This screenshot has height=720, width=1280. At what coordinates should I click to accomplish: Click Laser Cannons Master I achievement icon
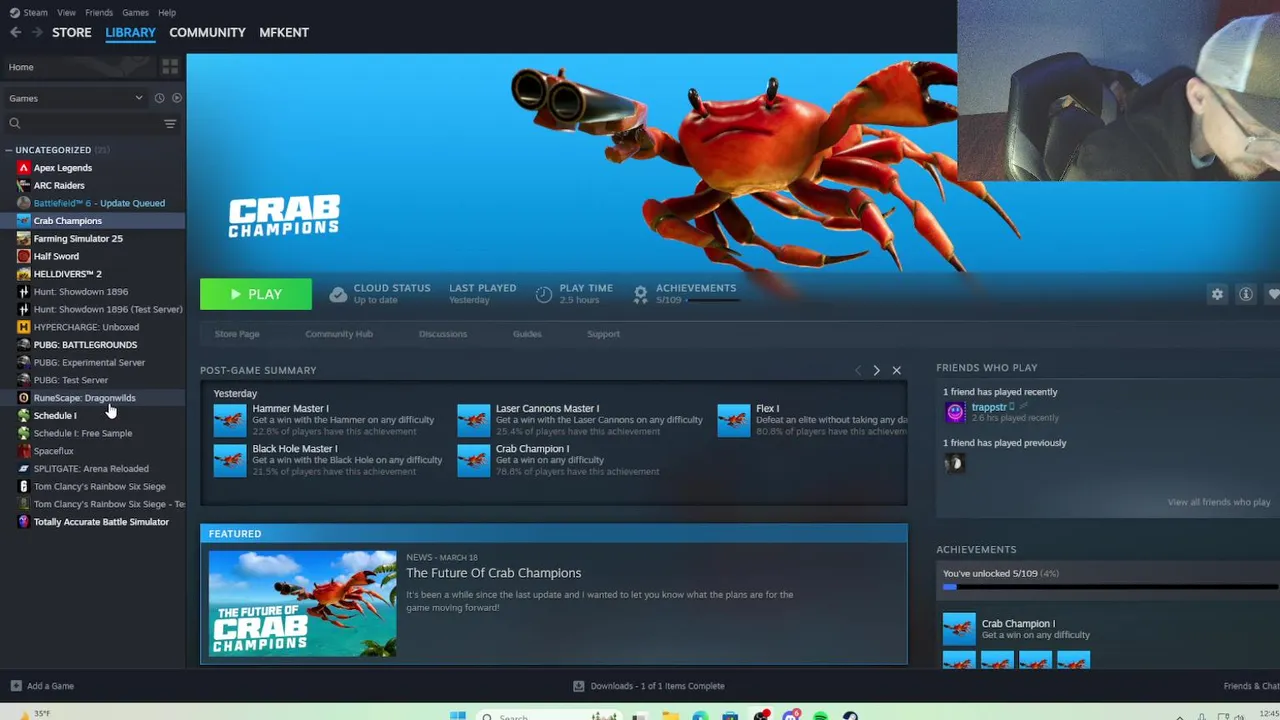coord(474,420)
